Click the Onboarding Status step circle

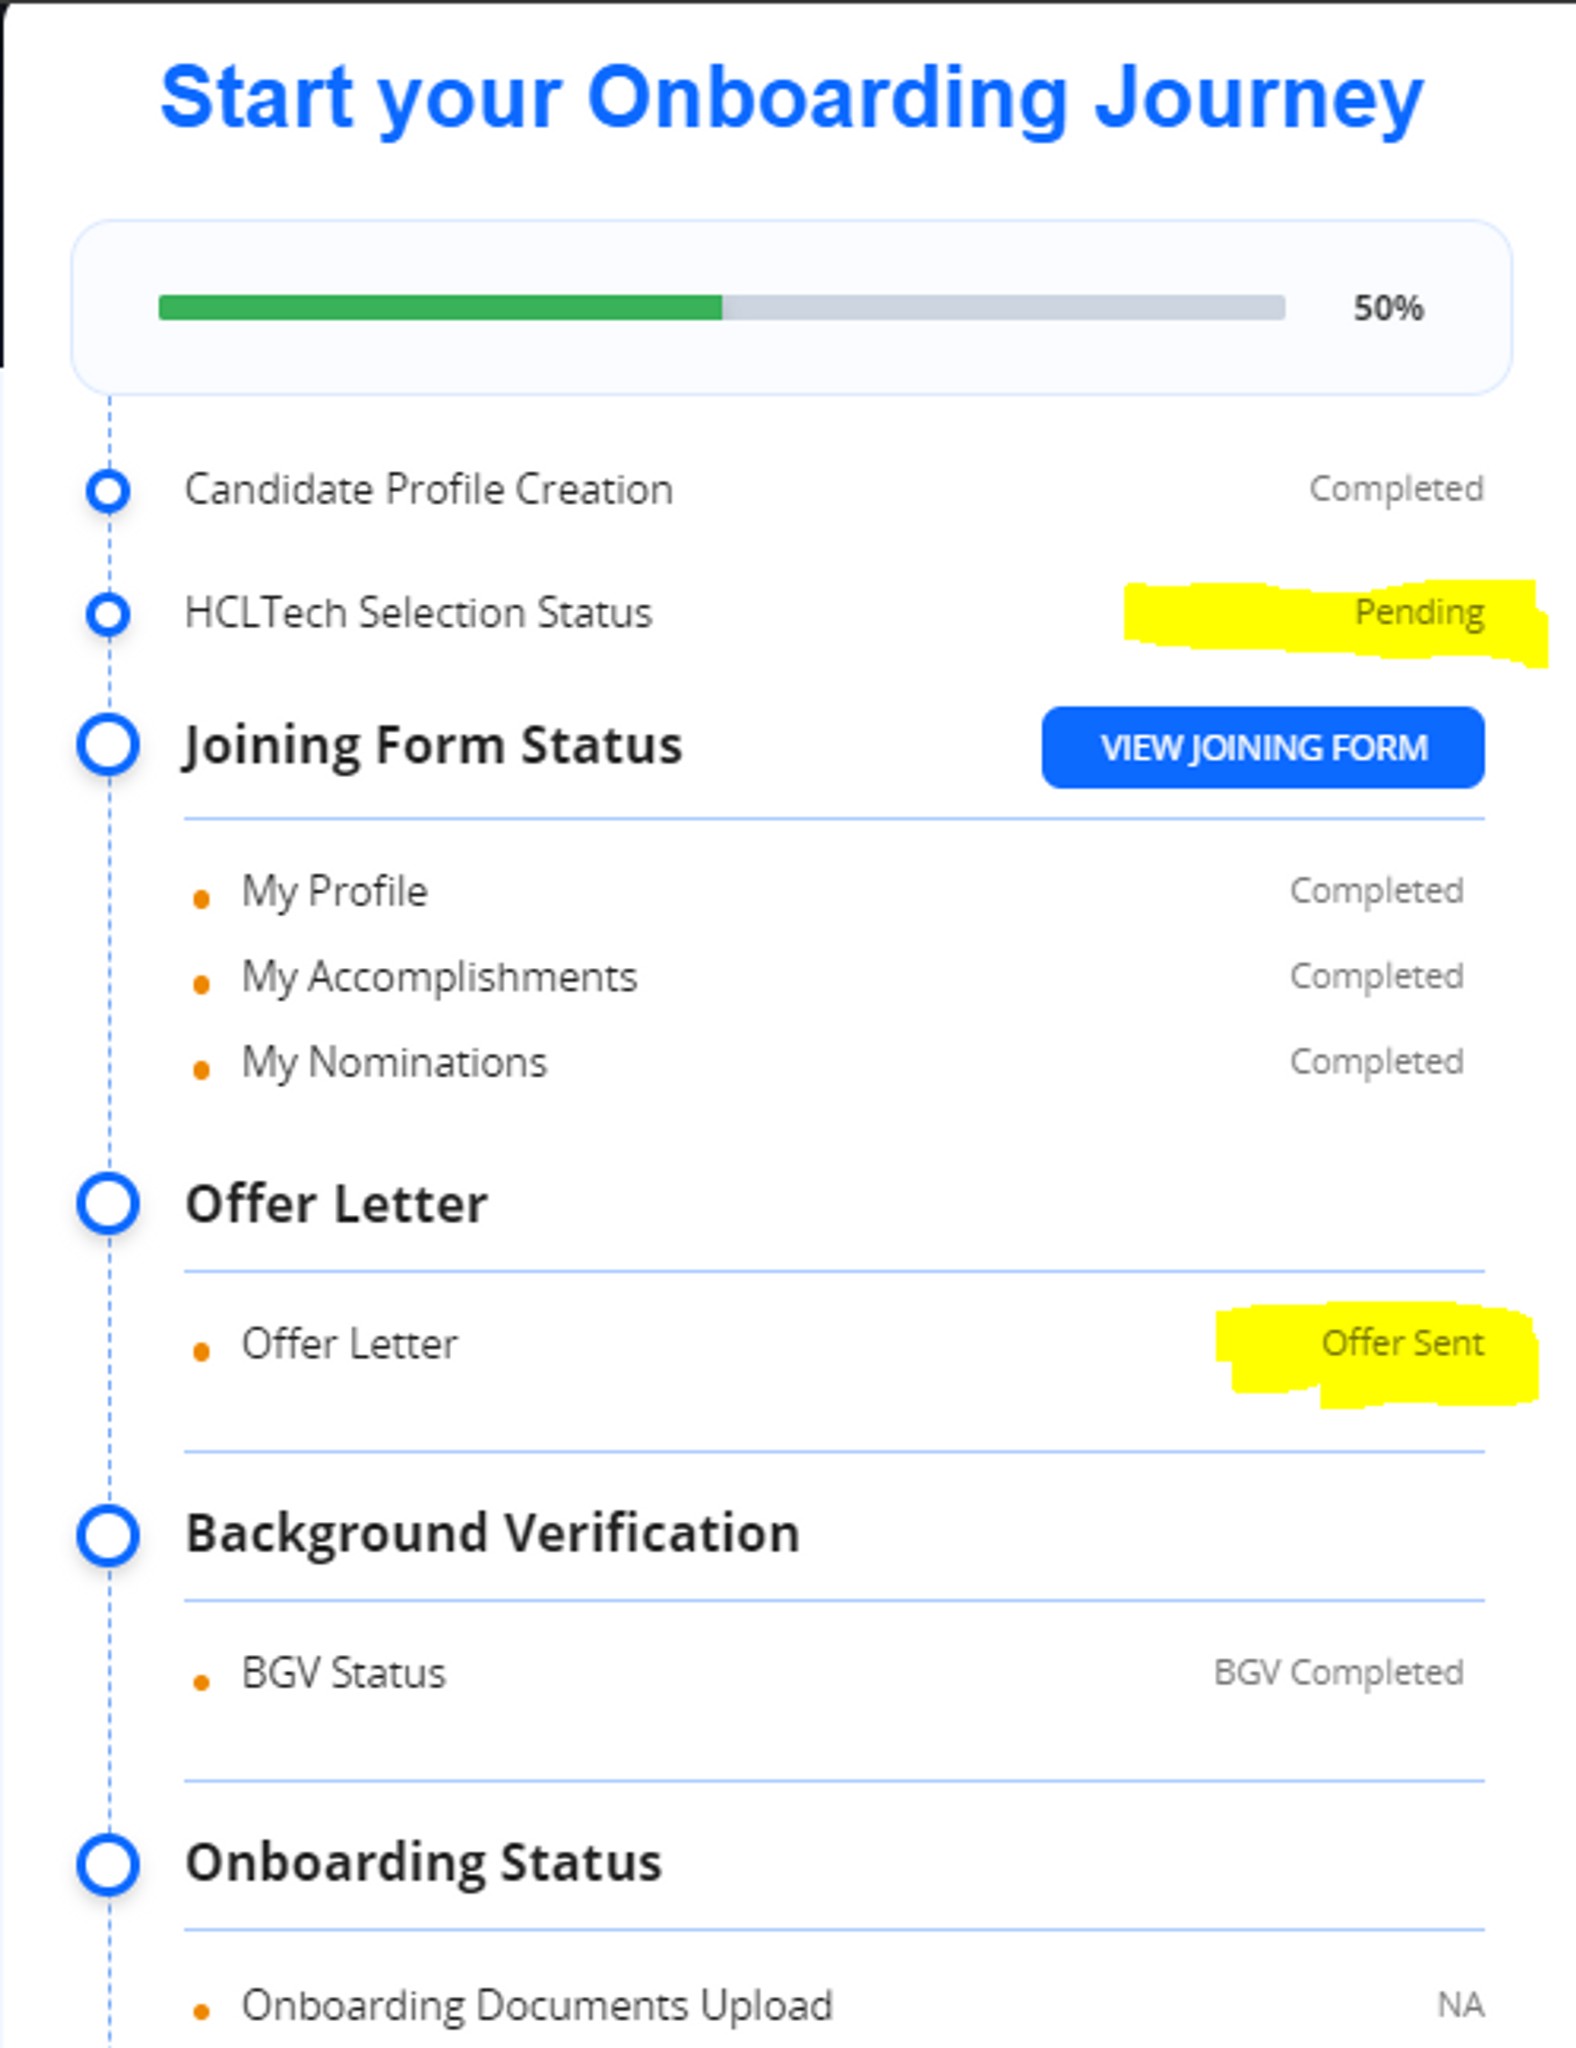pyautogui.click(x=108, y=1864)
